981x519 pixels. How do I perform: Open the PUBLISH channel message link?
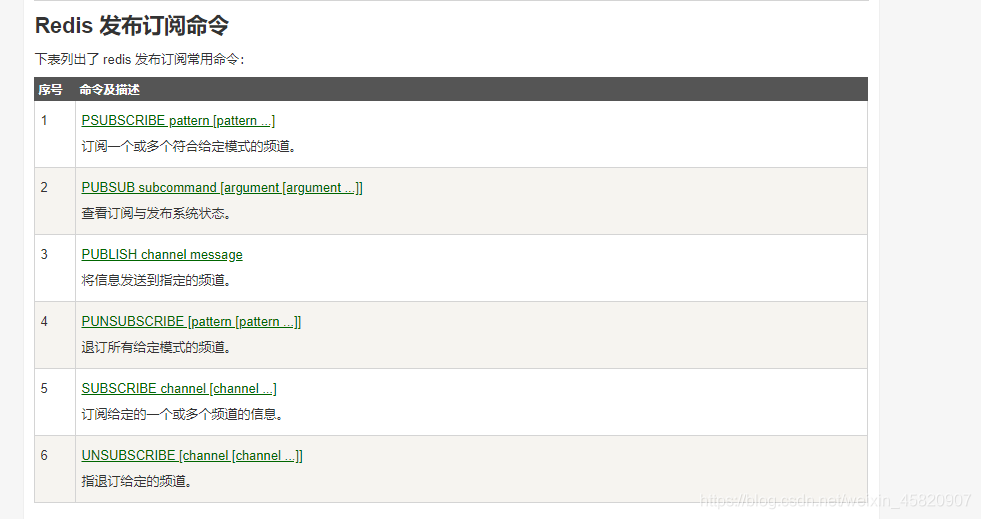click(x=162, y=254)
